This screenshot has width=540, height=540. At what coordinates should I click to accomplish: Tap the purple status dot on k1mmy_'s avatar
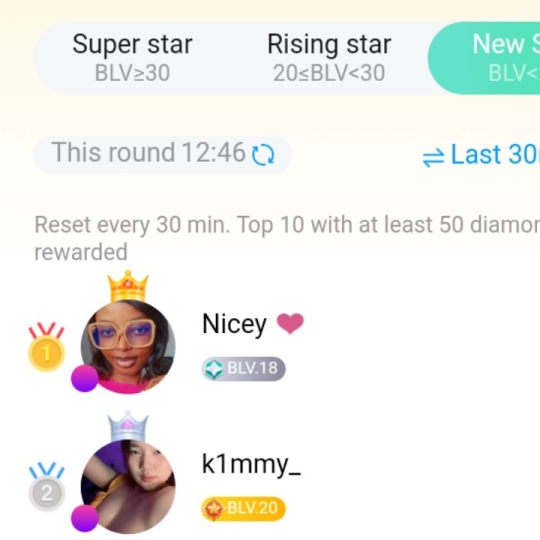(85, 518)
